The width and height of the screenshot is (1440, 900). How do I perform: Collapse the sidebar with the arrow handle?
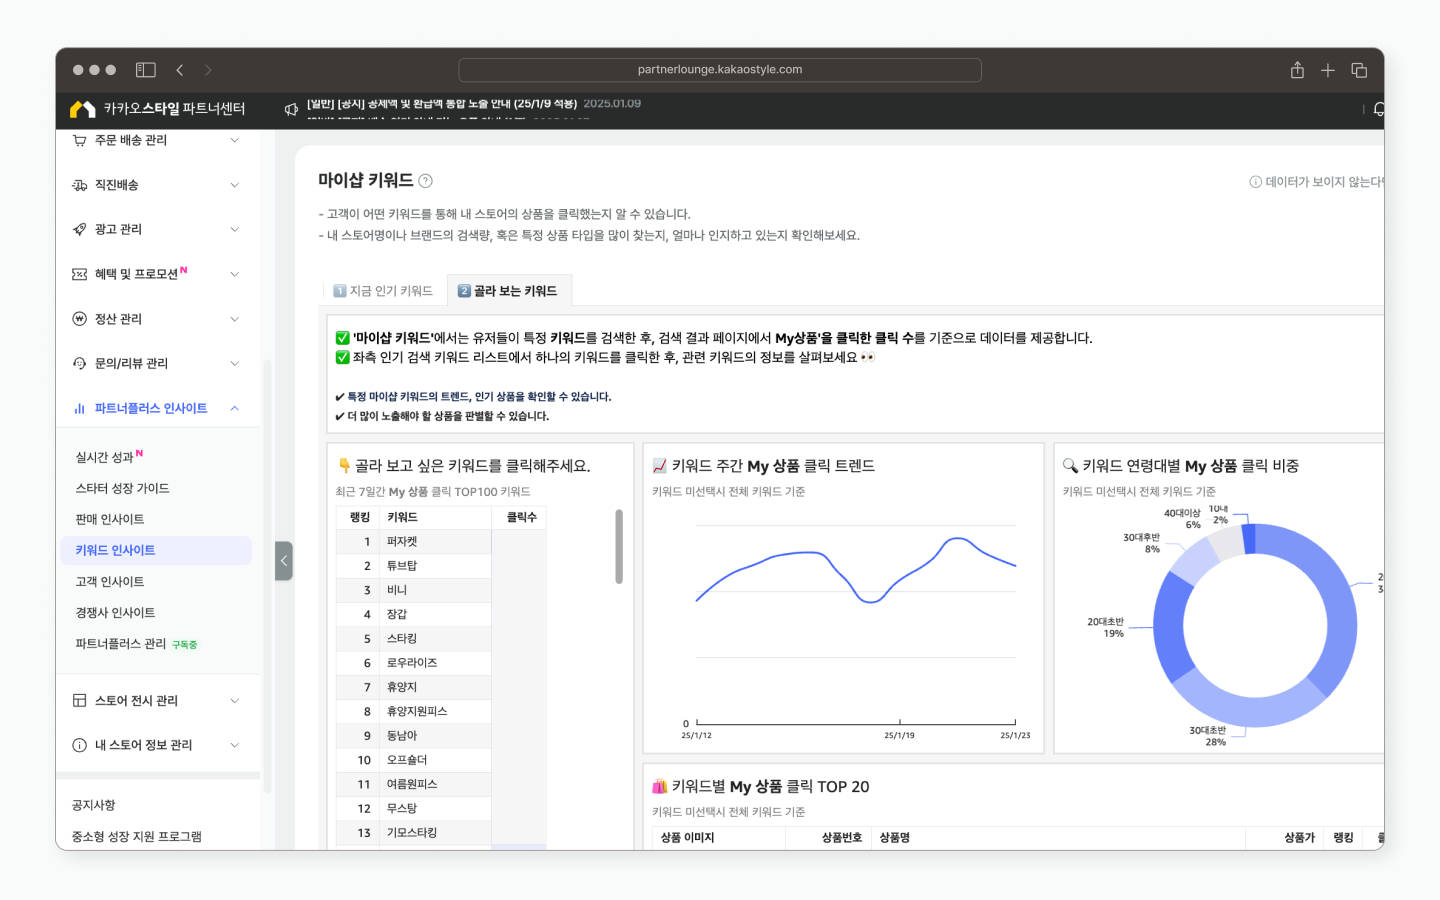pyautogui.click(x=284, y=561)
